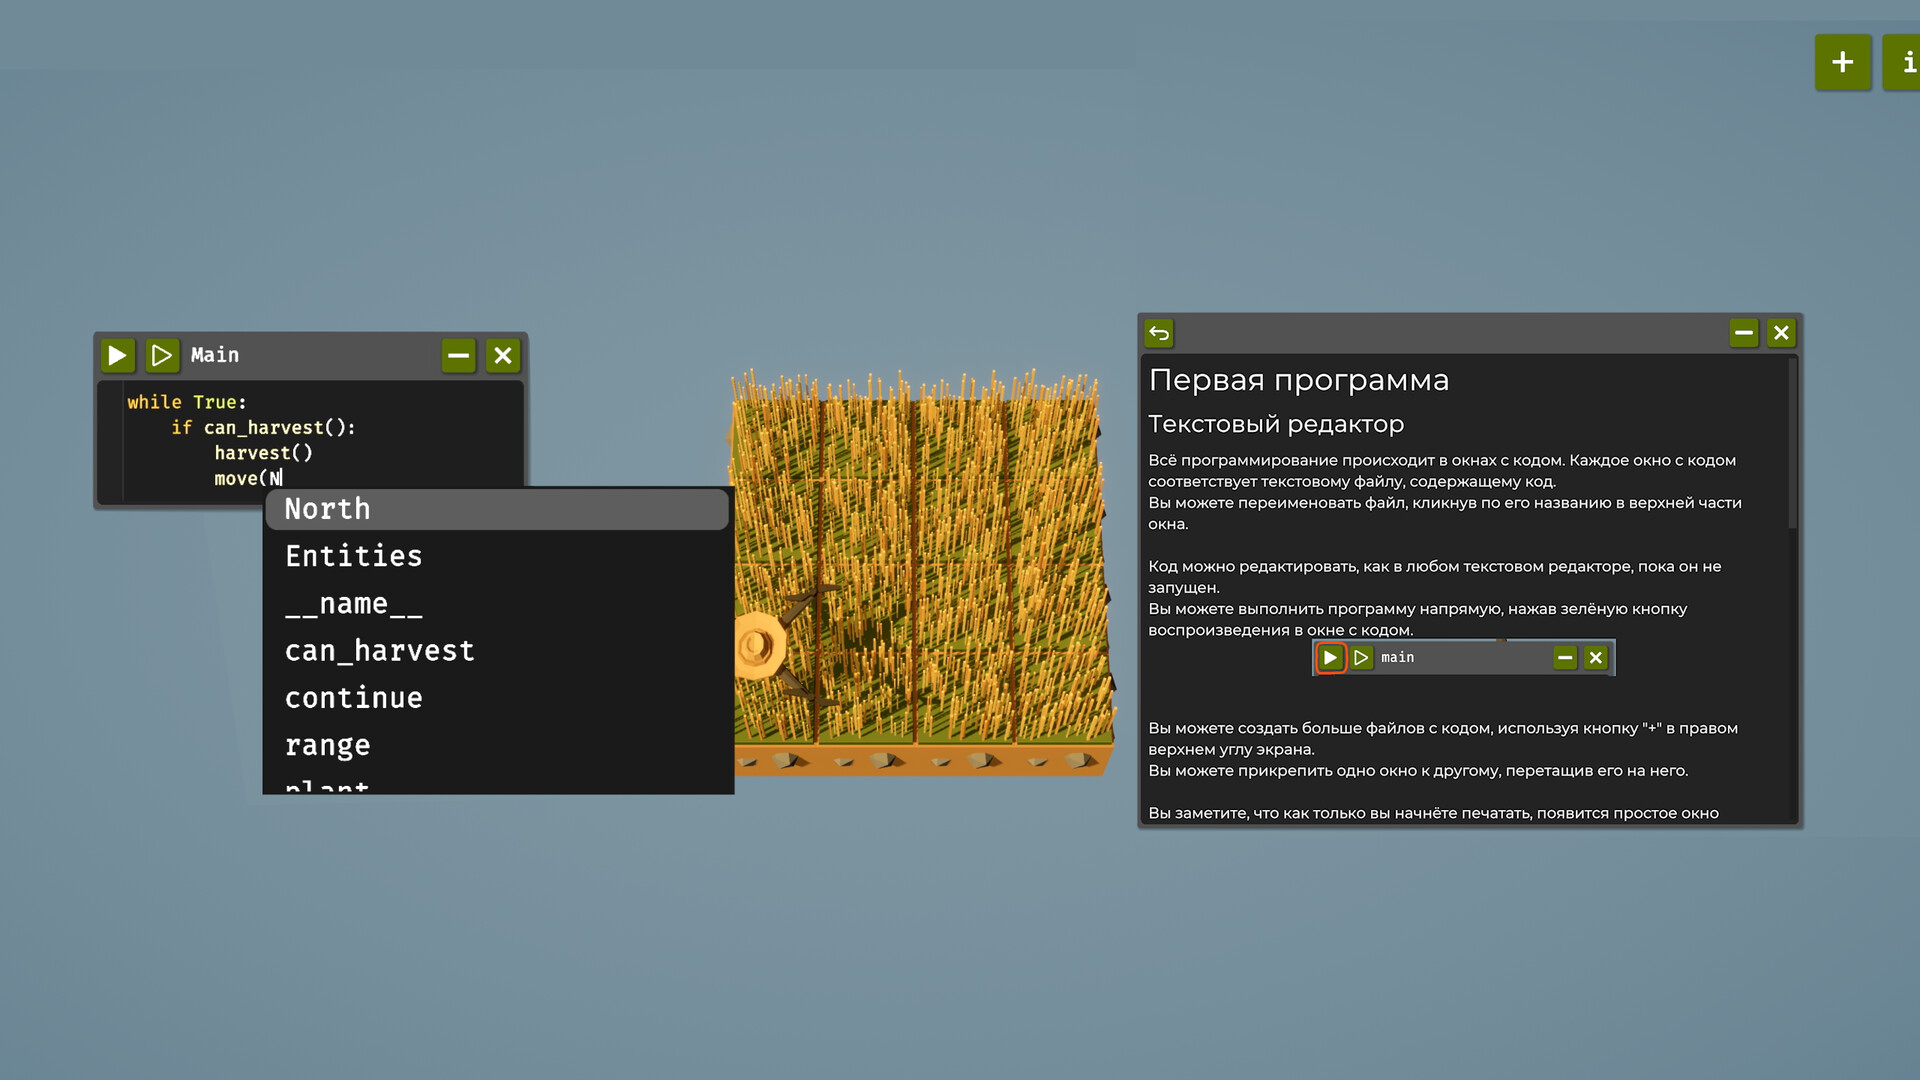The width and height of the screenshot is (1920, 1080).
Task: Select continue from the completion list
Action: point(354,697)
